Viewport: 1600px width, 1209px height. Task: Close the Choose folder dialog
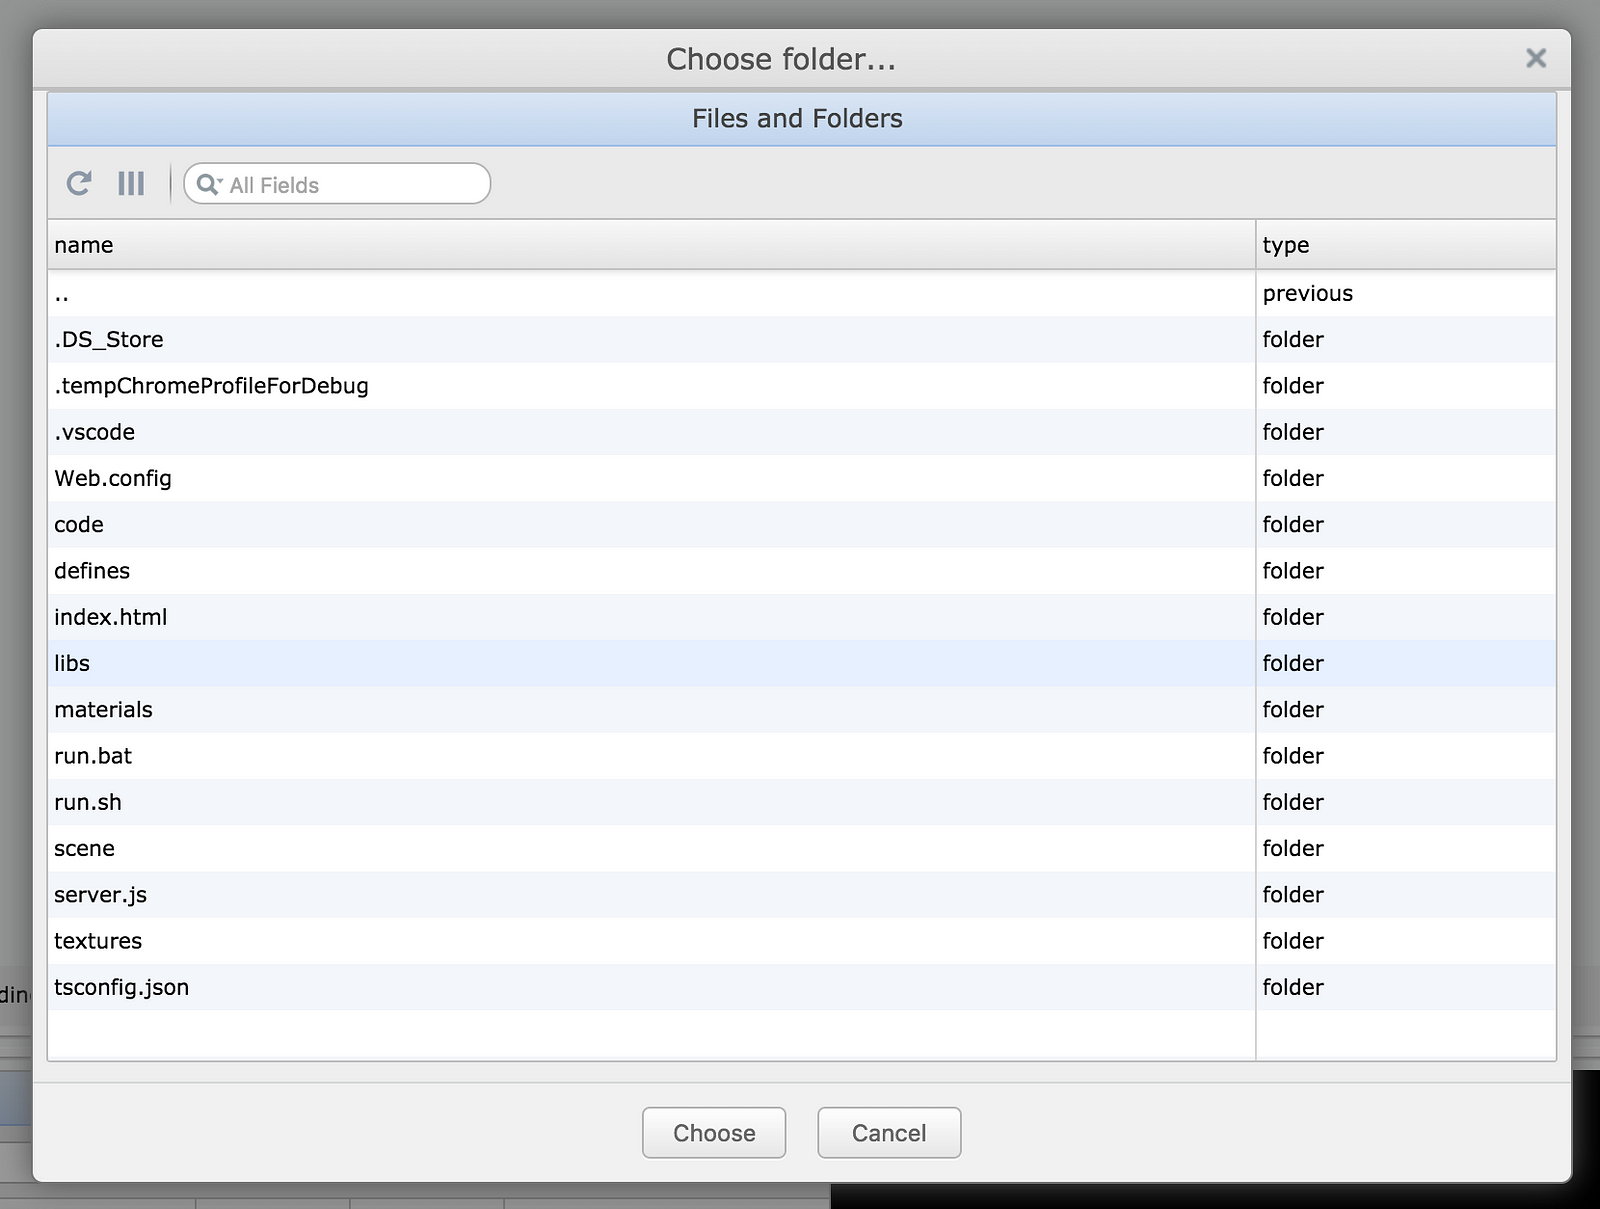click(1536, 59)
